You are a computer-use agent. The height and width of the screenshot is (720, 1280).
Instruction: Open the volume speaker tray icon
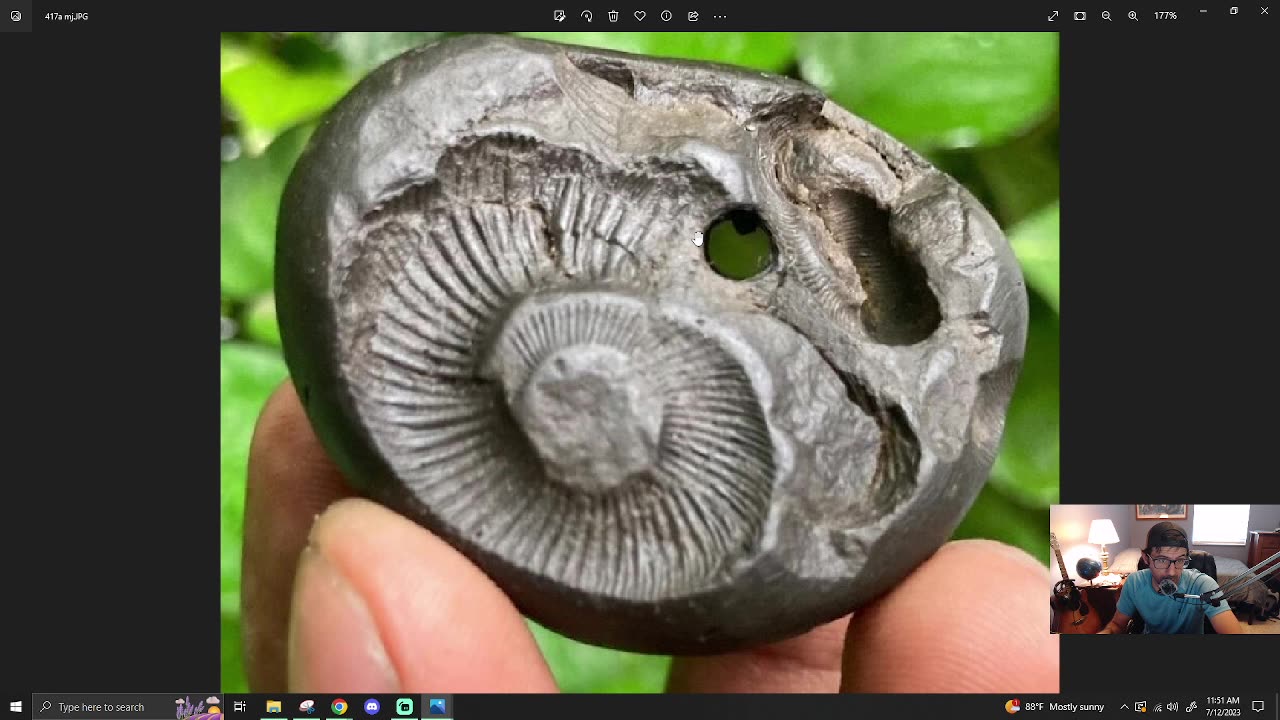click(x=1172, y=707)
